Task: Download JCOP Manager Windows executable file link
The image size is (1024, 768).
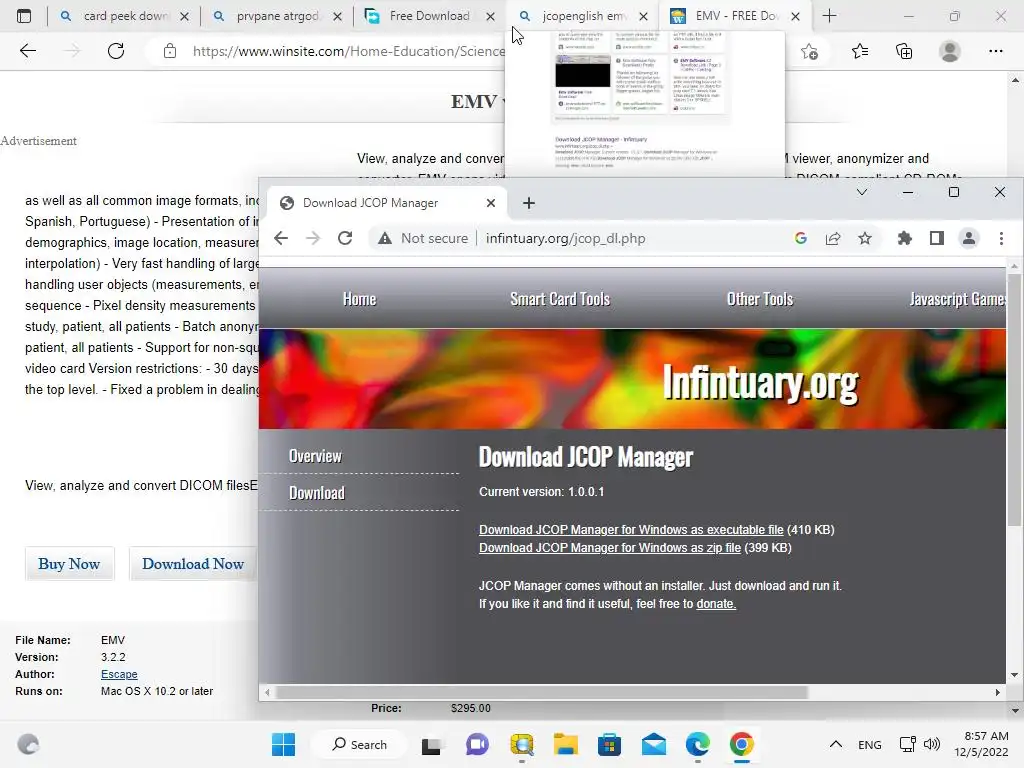Action: [x=631, y=530]
